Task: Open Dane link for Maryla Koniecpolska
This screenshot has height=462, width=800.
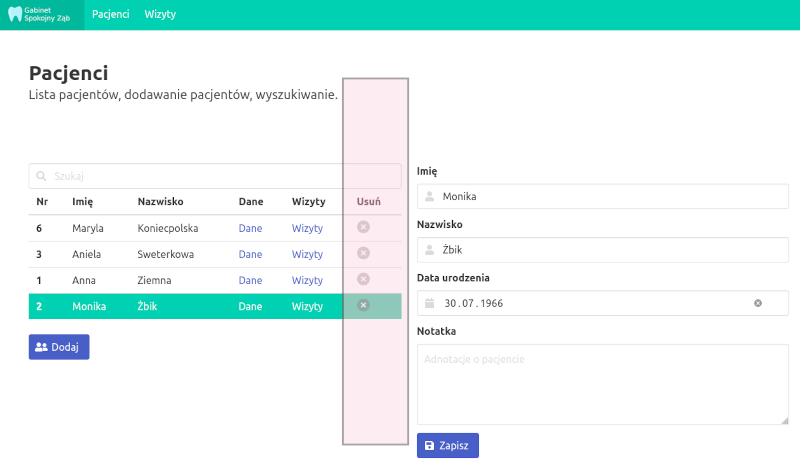Action: [x=250, y=228]
